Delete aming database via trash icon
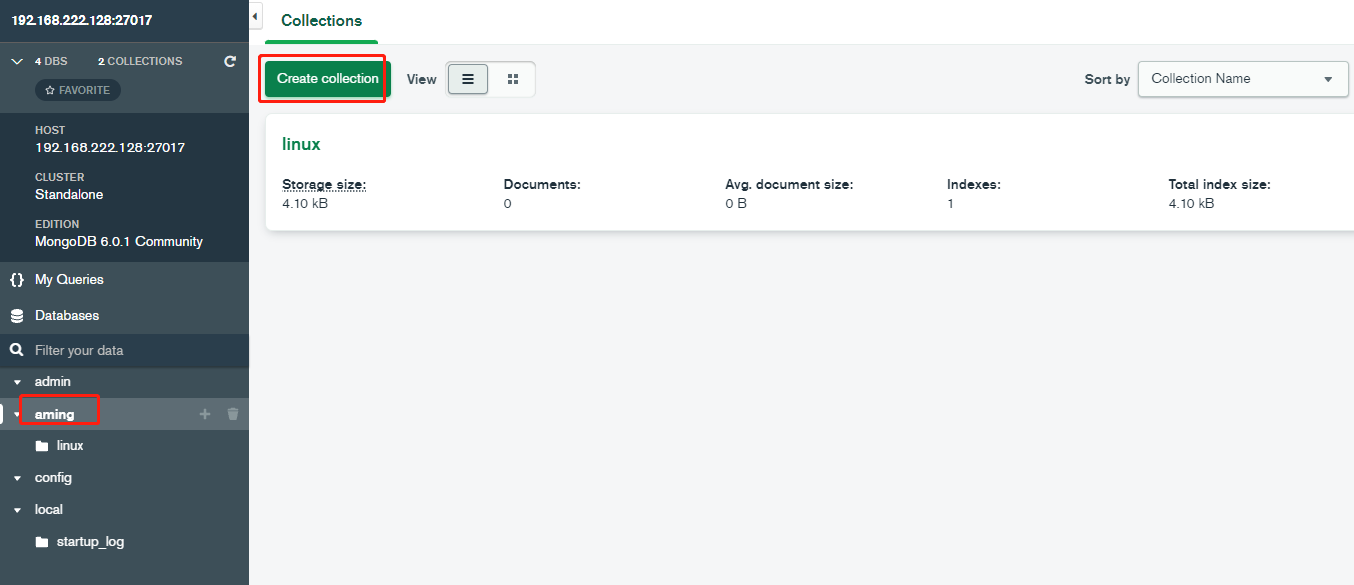1354x585 pixels. 233,414
